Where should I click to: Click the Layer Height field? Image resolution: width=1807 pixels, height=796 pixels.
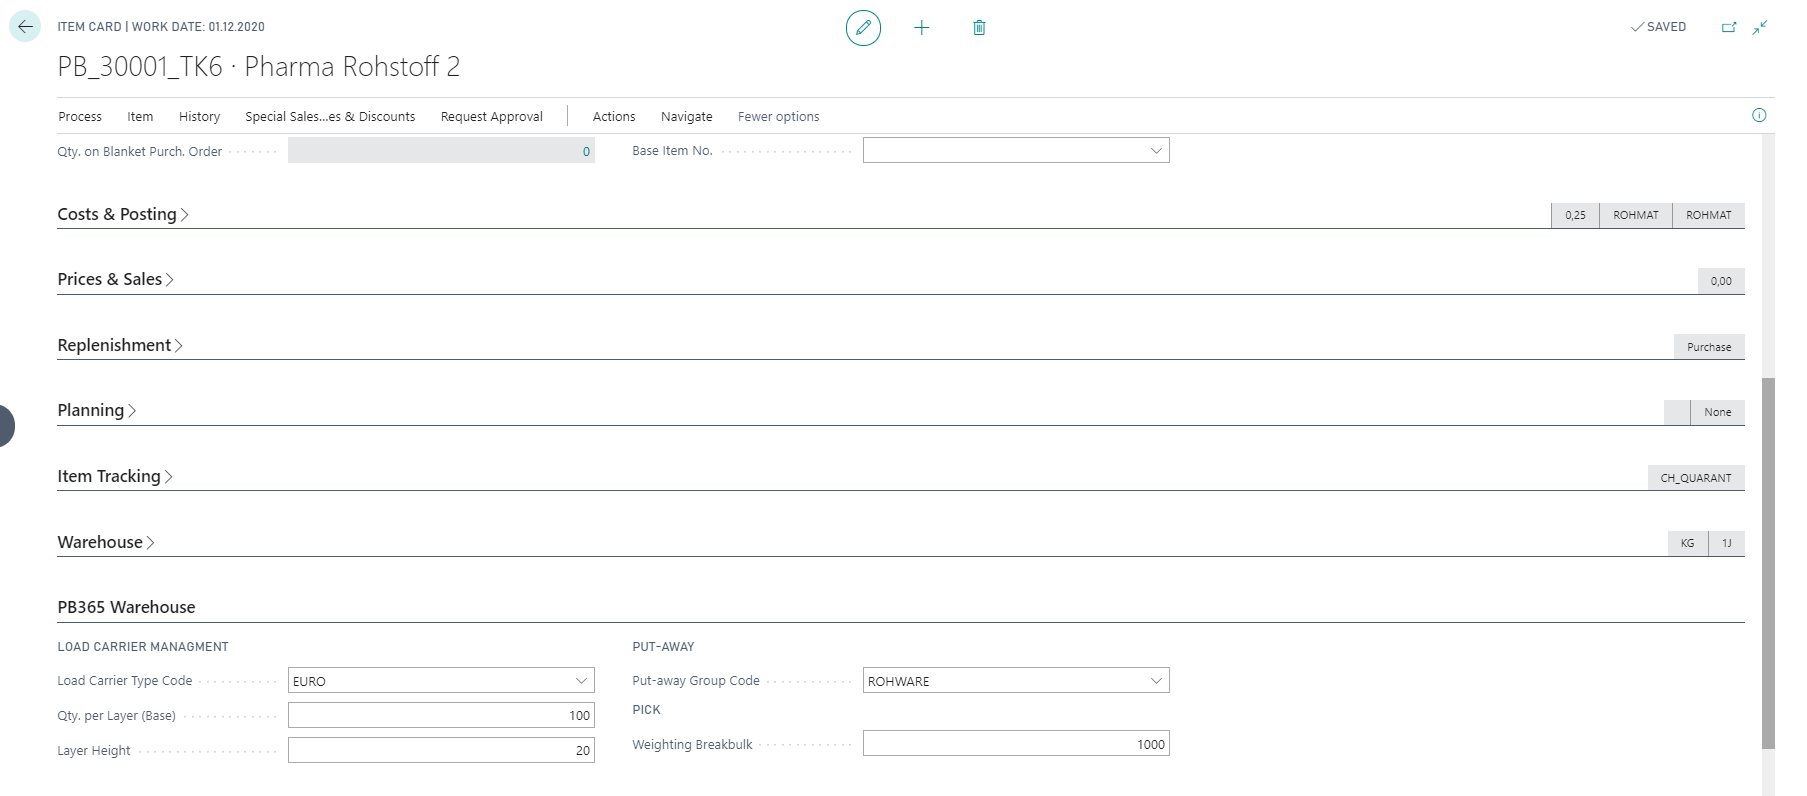[x=441, y=750]
